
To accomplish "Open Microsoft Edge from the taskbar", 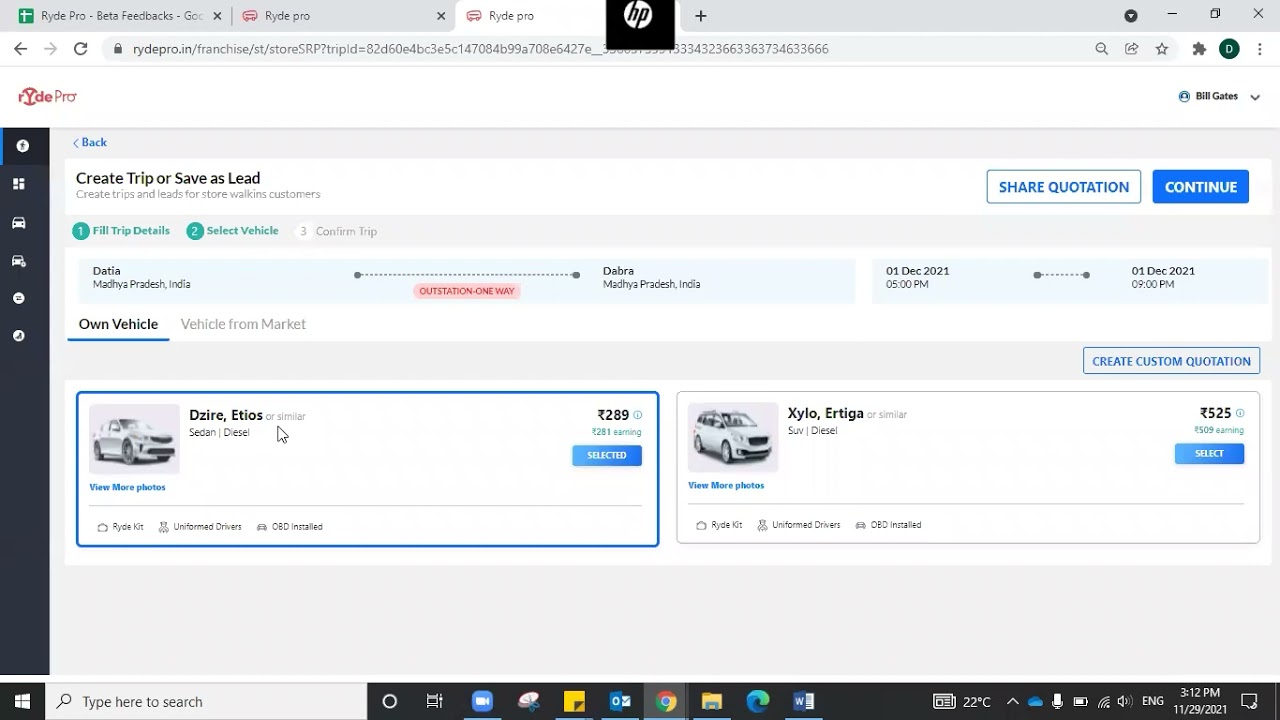I will coord(758,701).
